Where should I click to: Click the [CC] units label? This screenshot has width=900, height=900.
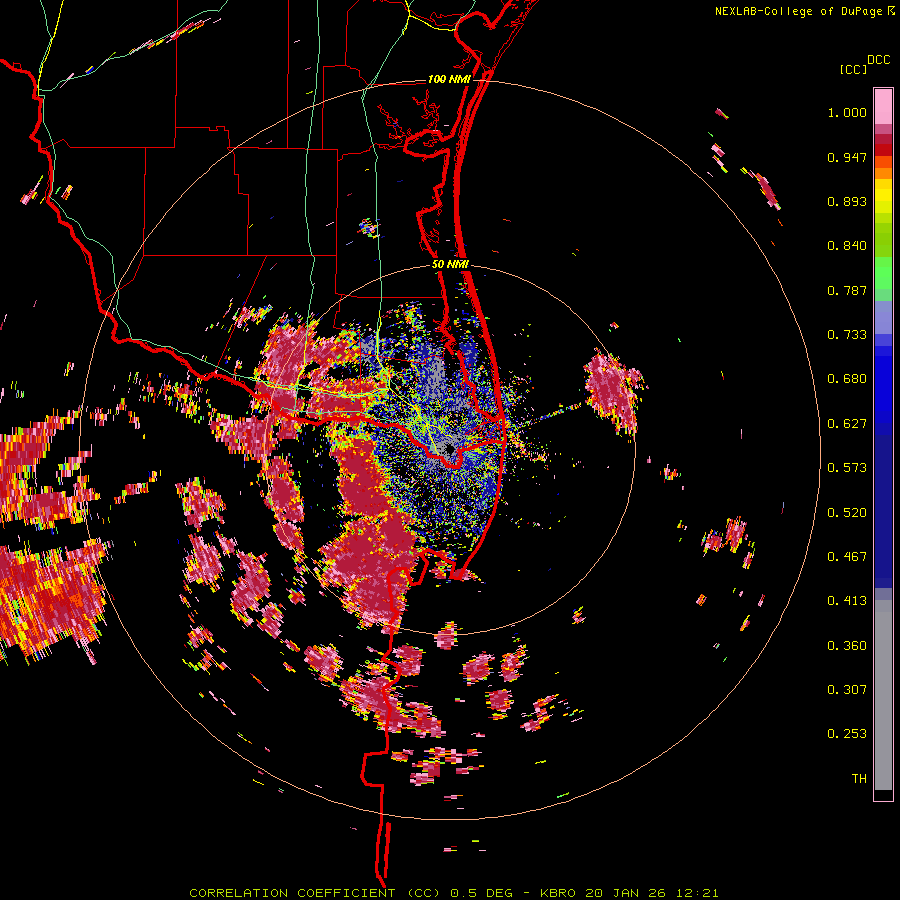(853, 69)
